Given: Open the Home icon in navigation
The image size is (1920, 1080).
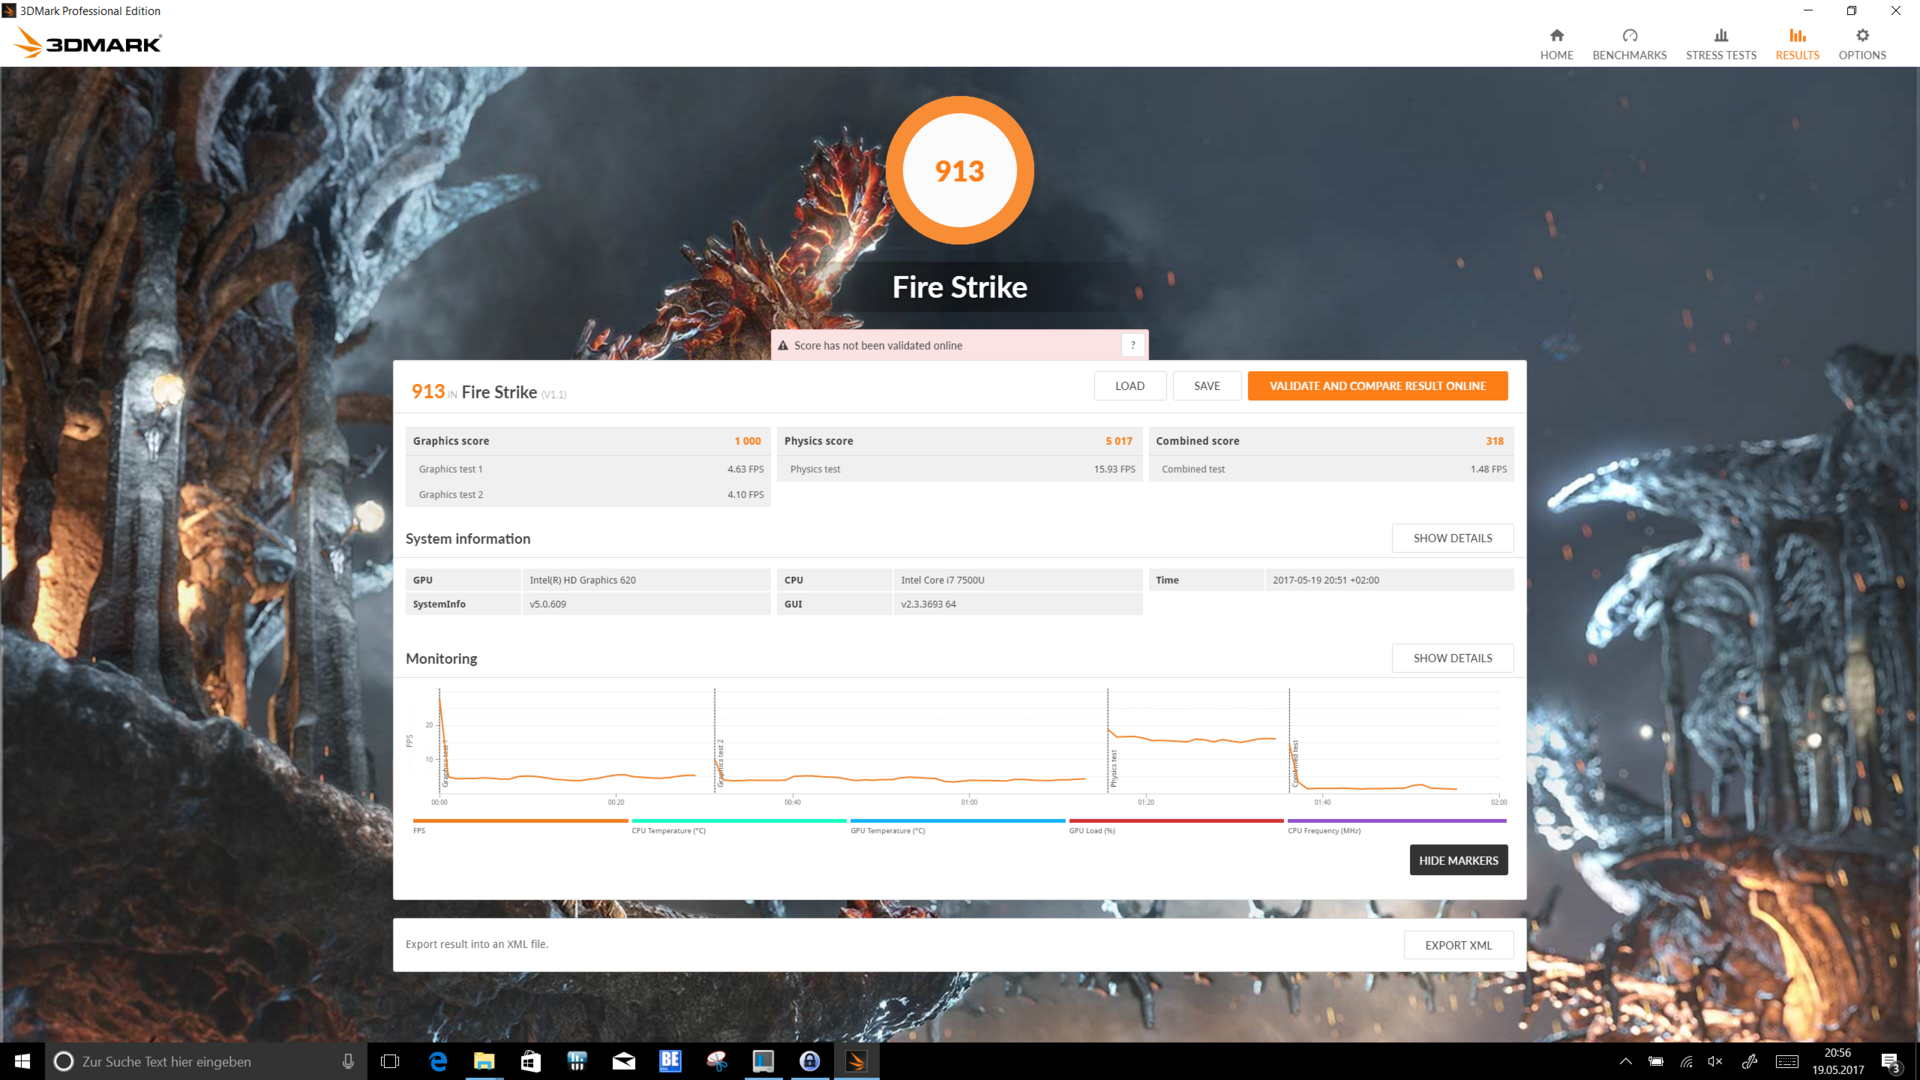Looking at the screenshot, I should point(1556,36).
